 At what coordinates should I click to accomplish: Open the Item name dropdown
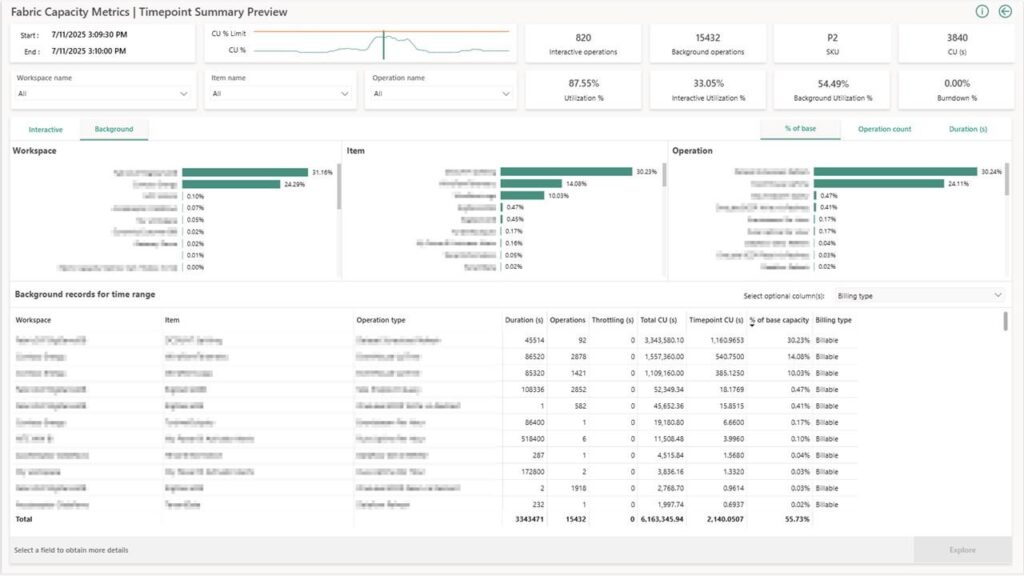tap(280, 93)
